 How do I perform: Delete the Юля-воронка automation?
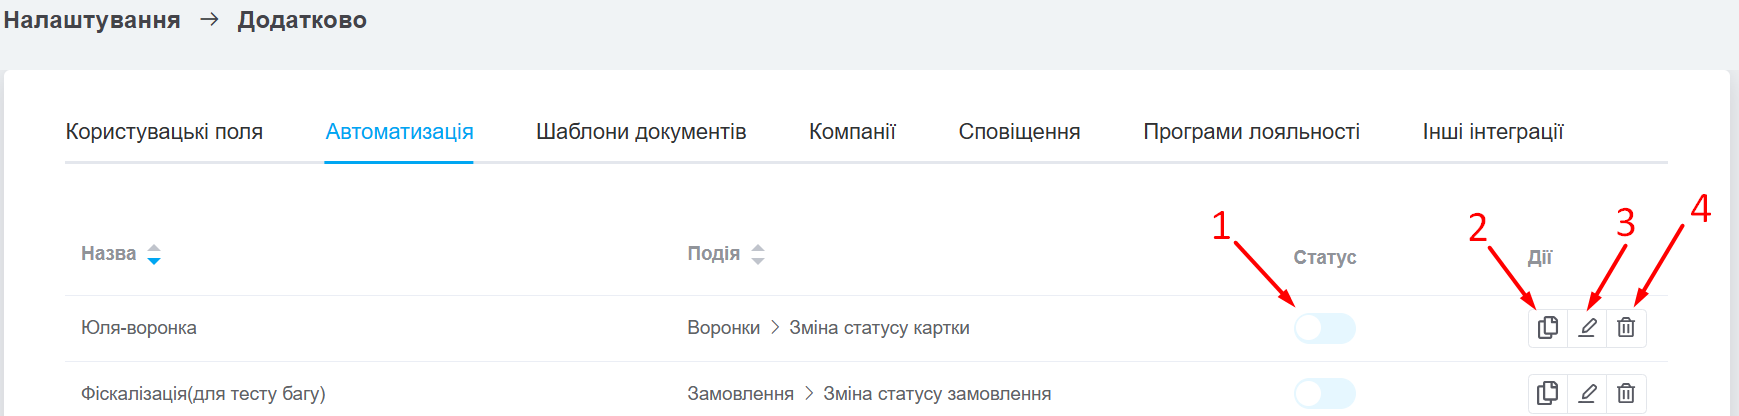(1626, 327)
